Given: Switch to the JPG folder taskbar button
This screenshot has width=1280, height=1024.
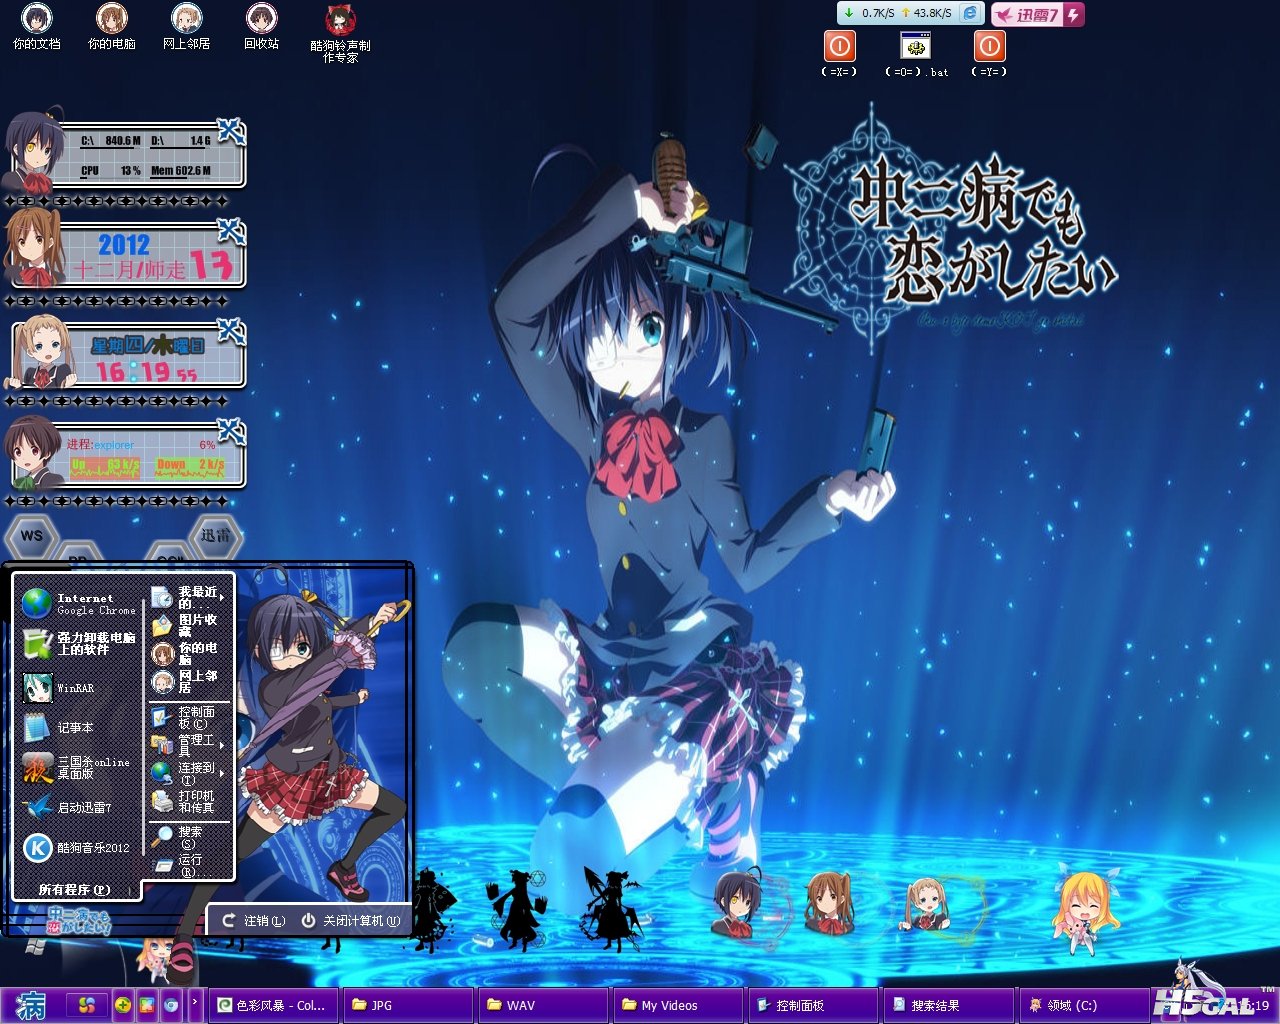Looking at the screenshot, I should 408,1005.
